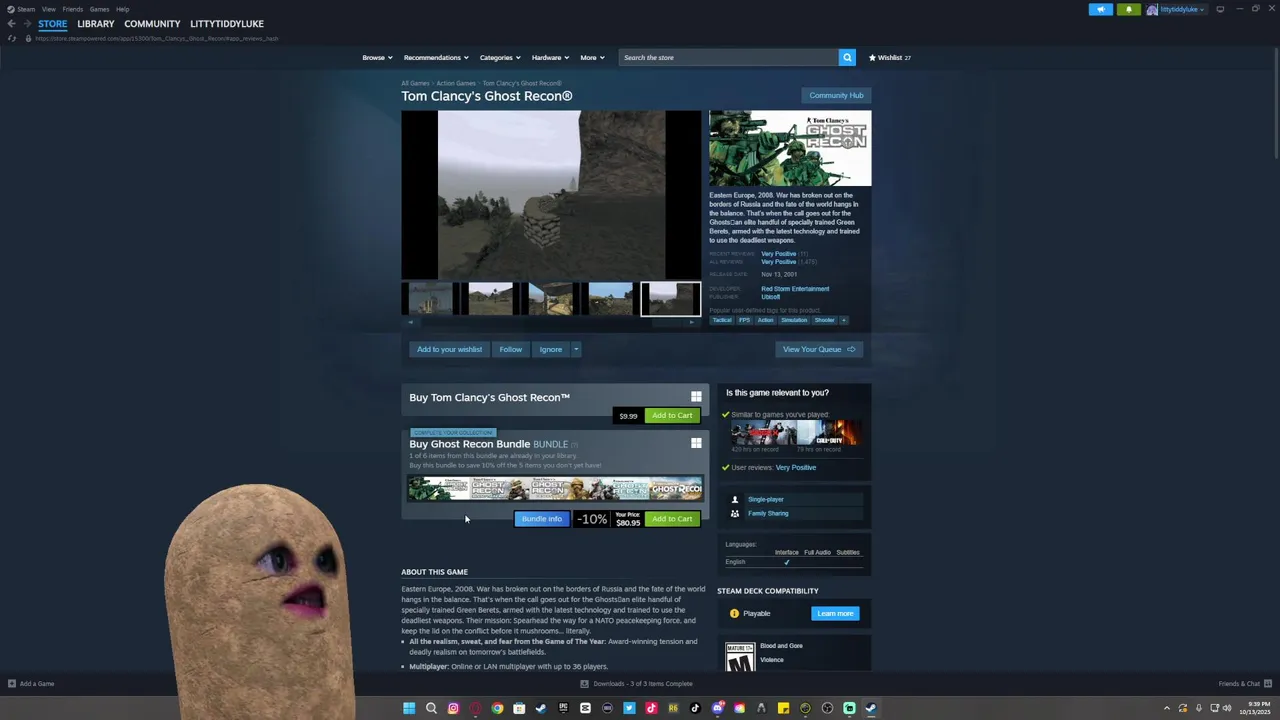Click the Windows platform icon beside Ghost Recon Bundle
The image size is (1280, 720).
696,443
